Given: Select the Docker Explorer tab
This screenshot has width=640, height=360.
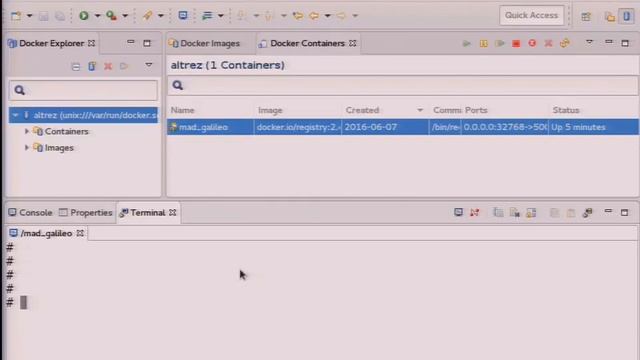Looking at the screenshot, I should (x=51, y=43).
